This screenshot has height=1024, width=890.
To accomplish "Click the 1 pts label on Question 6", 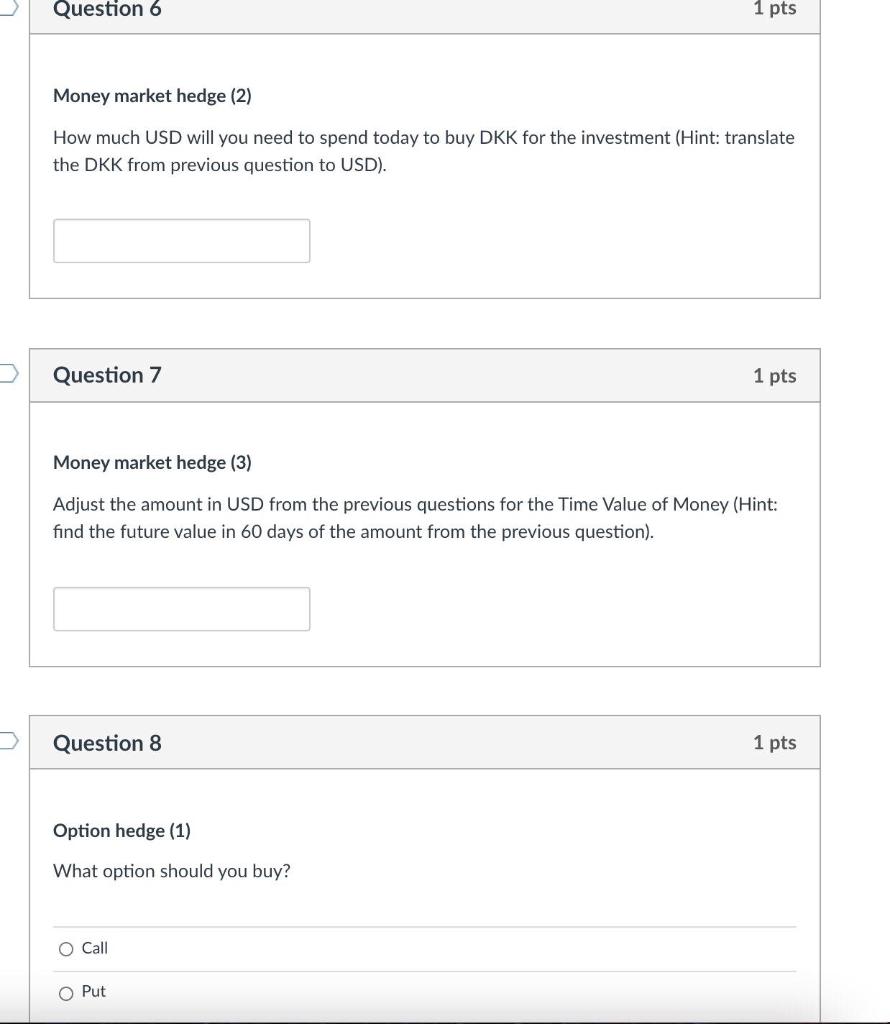I will coord(774,8).
